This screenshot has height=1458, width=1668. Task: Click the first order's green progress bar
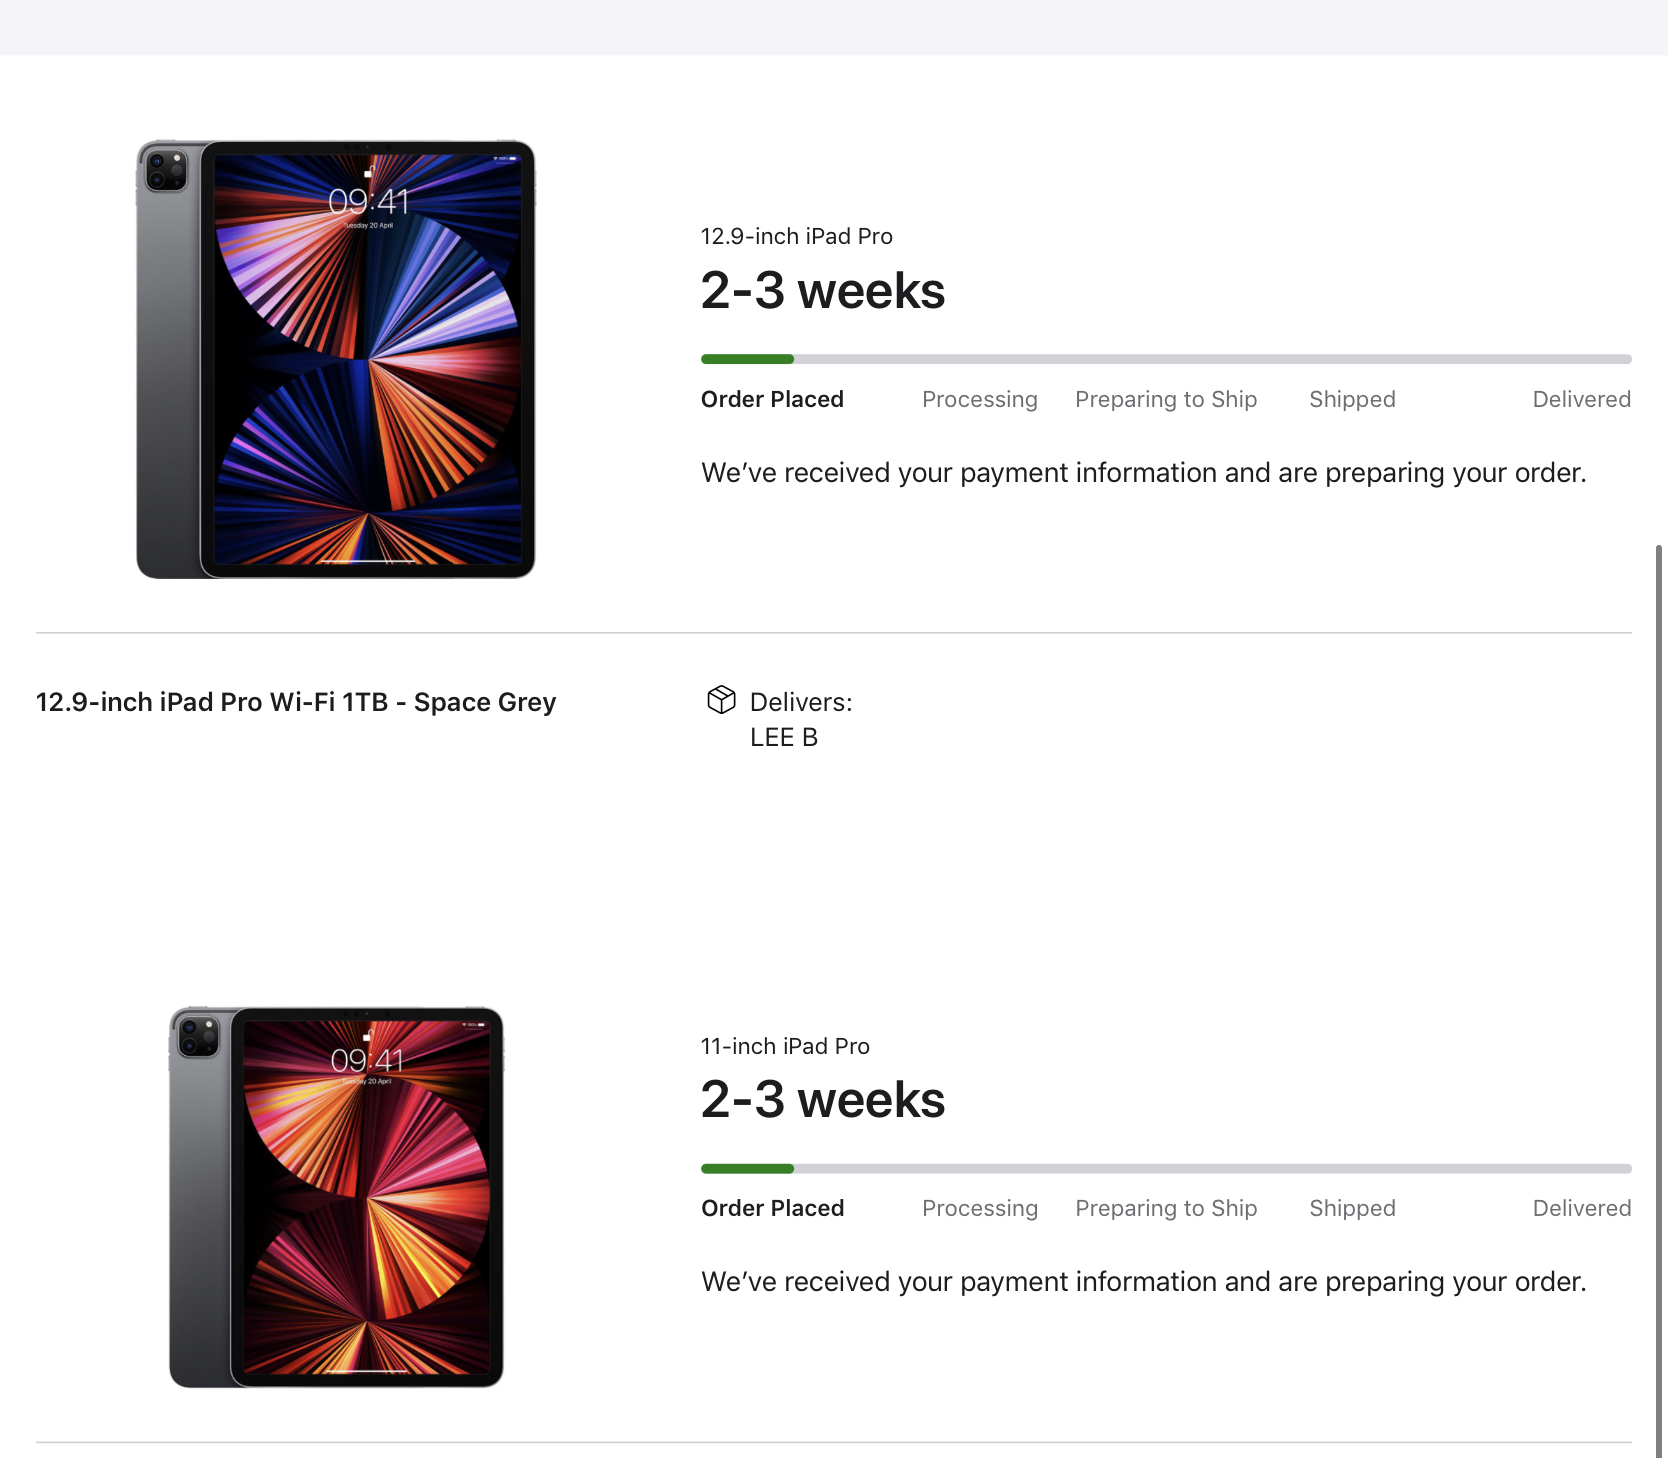coord(747,359)
